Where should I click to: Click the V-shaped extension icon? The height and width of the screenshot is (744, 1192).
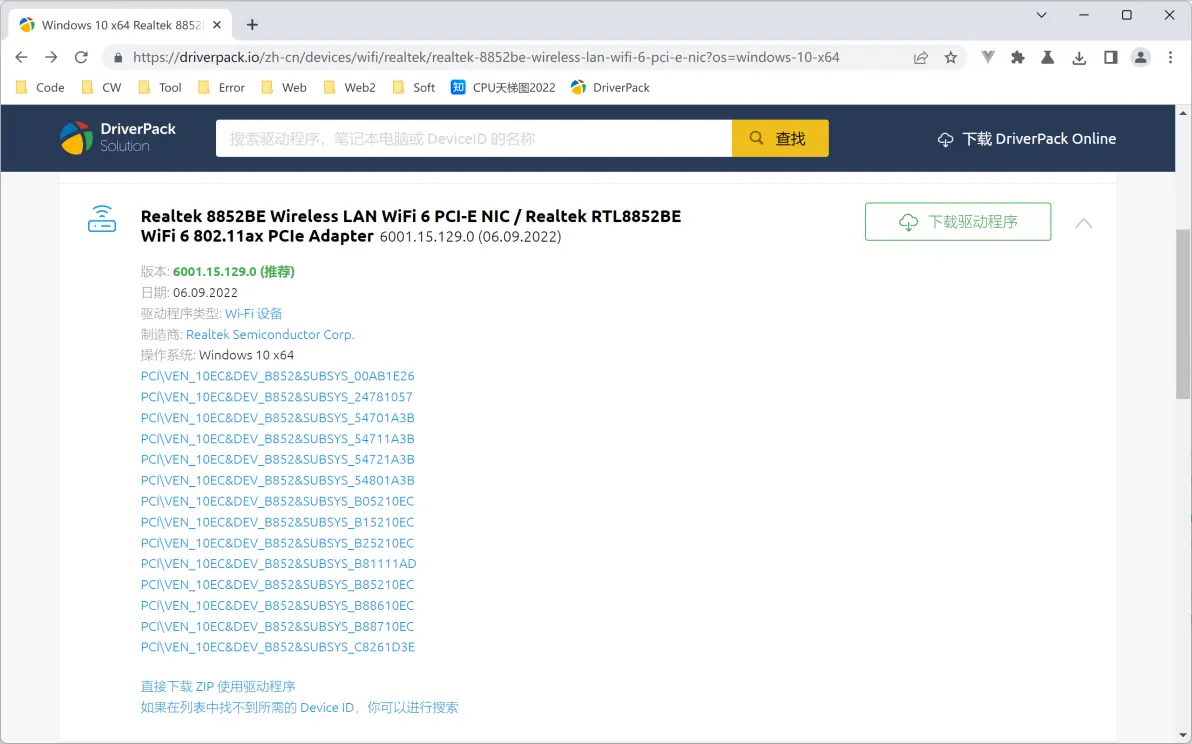[988, 57]
